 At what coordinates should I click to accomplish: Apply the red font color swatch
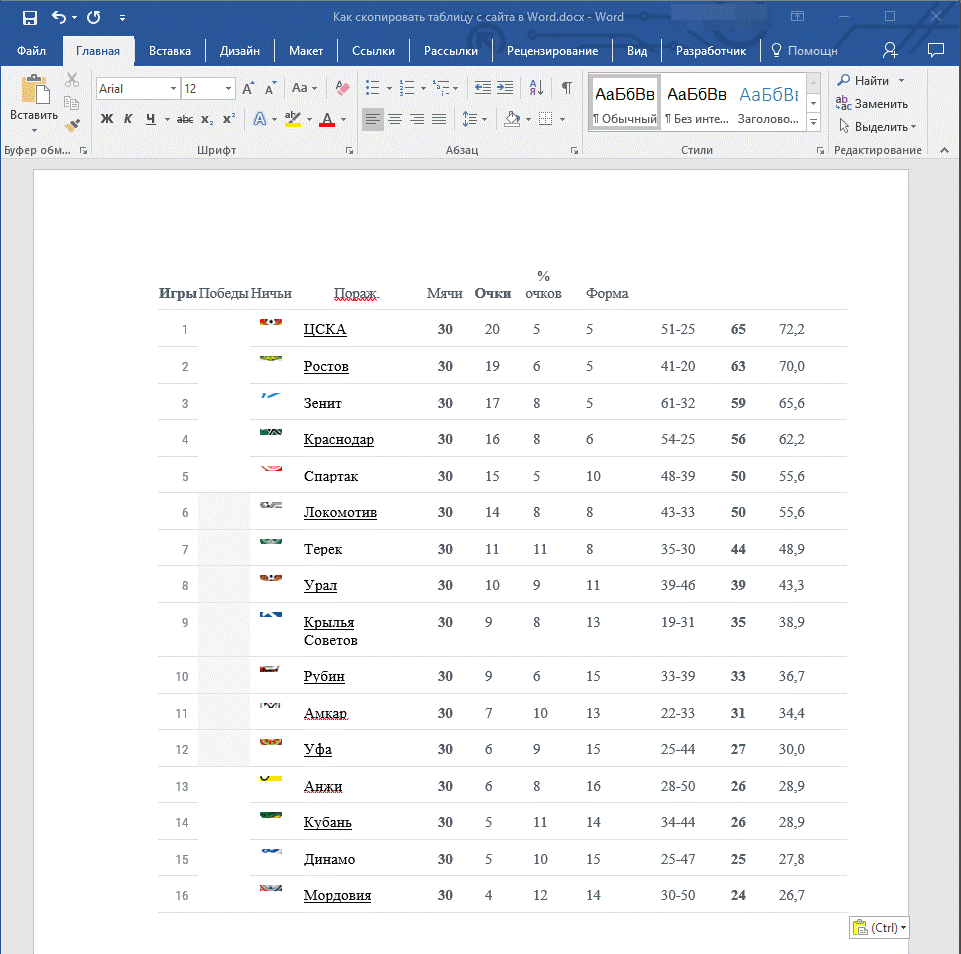click(x=327, y=119)
